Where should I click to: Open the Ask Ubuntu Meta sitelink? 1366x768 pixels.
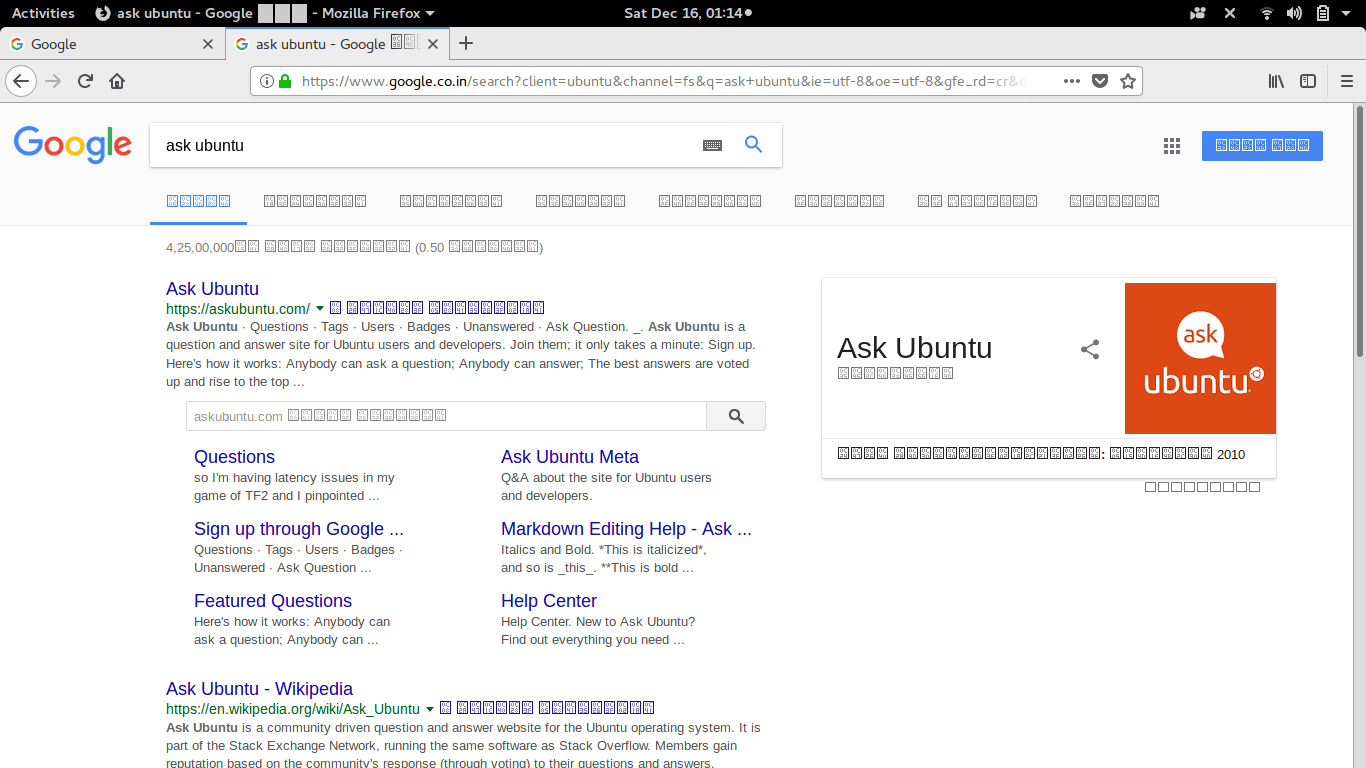(570, 457)
